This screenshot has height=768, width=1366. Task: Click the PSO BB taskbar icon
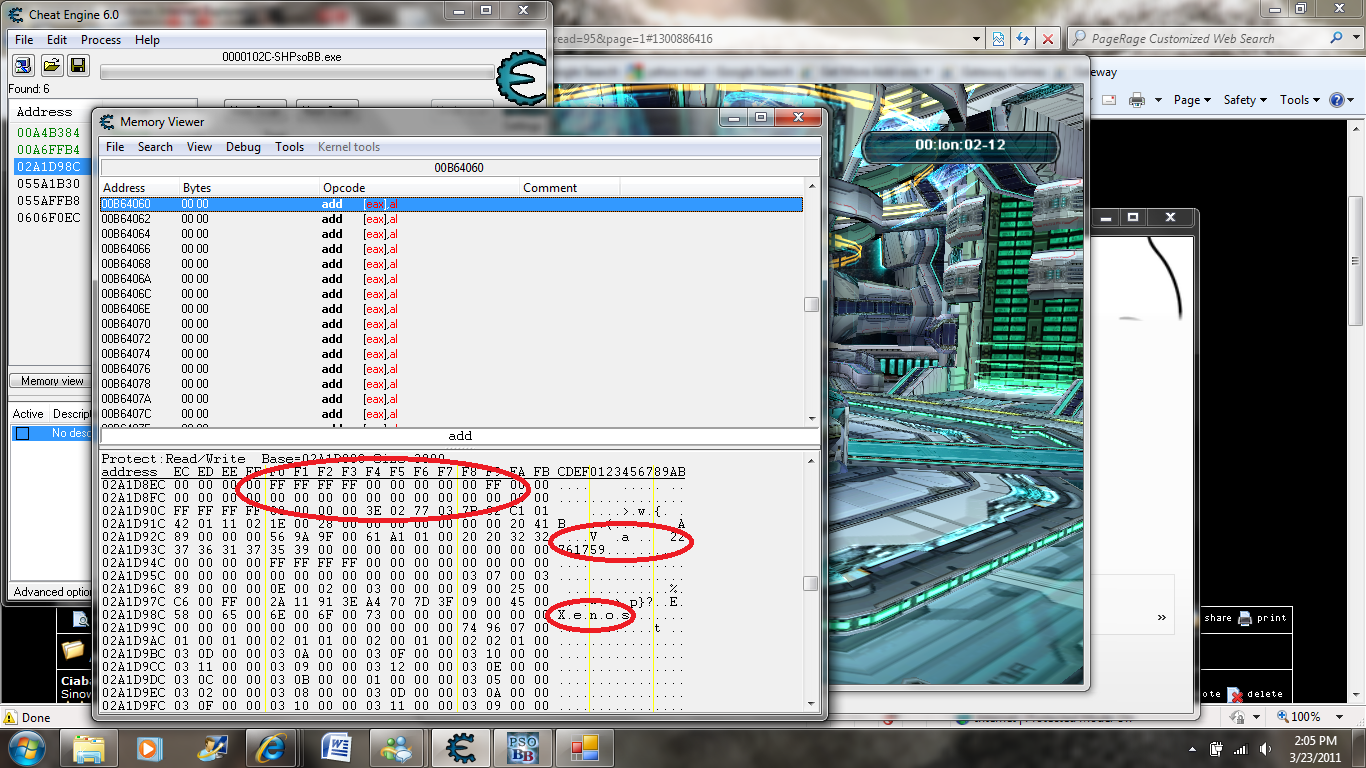pyautogui.click(x=523, y=748)
